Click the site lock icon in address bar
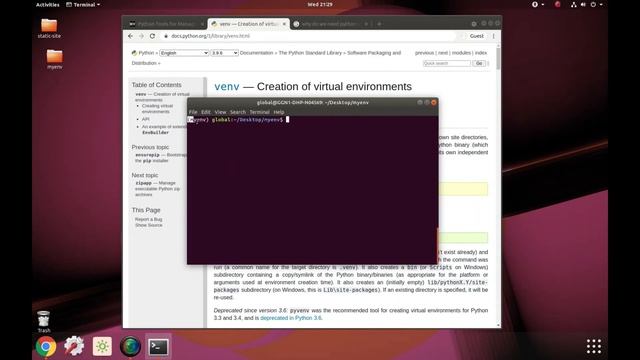640x360 pixels. coord(166,36)
